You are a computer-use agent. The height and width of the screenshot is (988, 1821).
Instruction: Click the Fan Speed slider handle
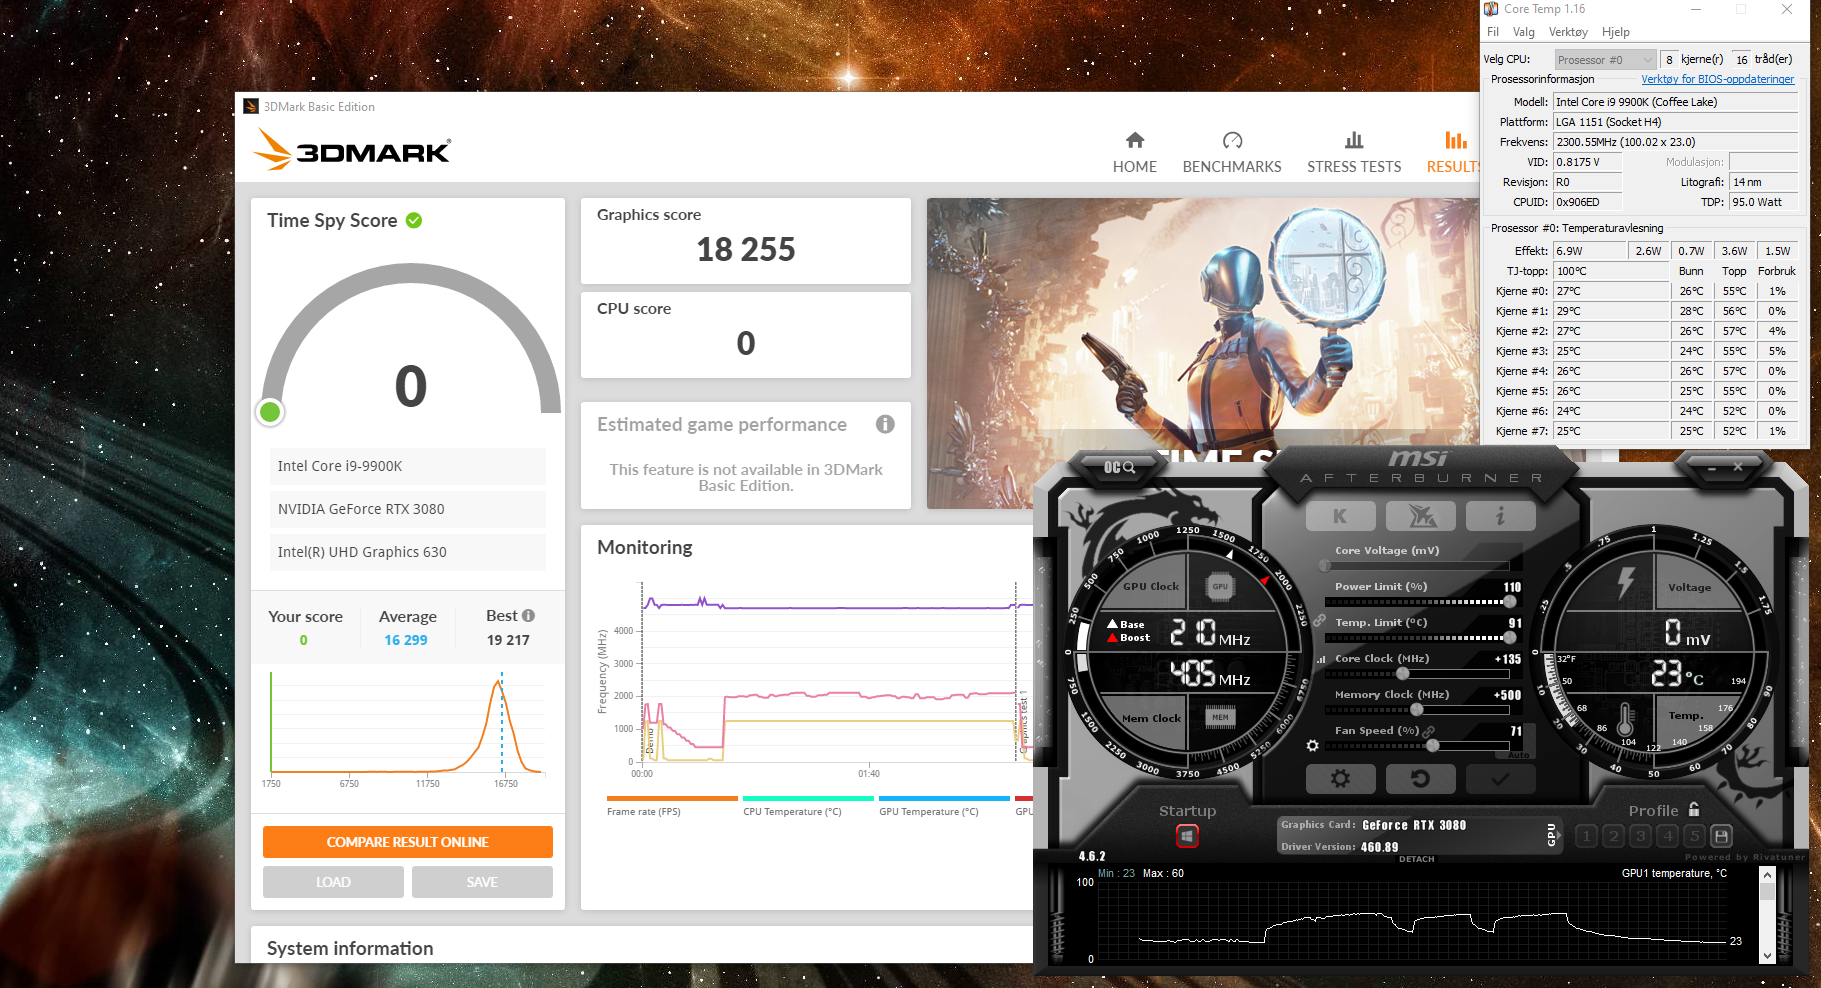(1433, 746)
